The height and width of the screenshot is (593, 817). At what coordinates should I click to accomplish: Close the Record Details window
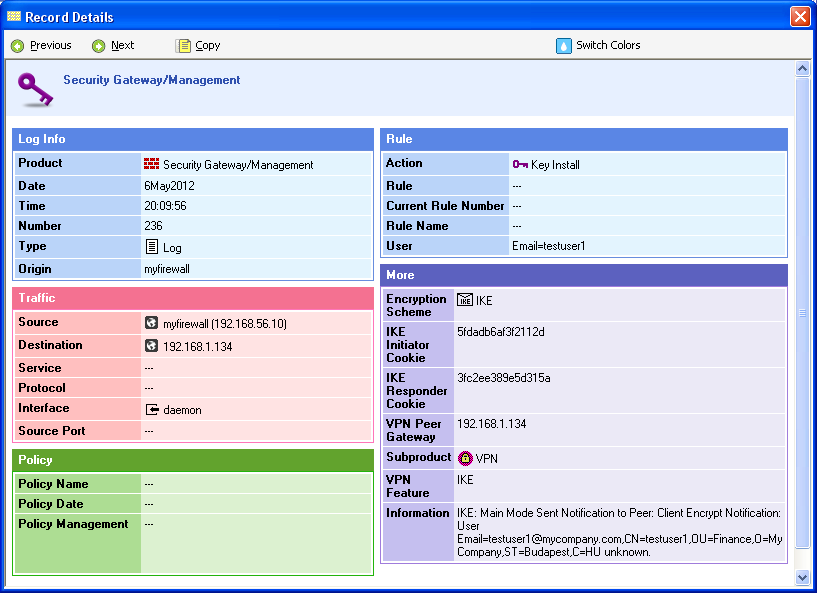(x=800, y=17)
